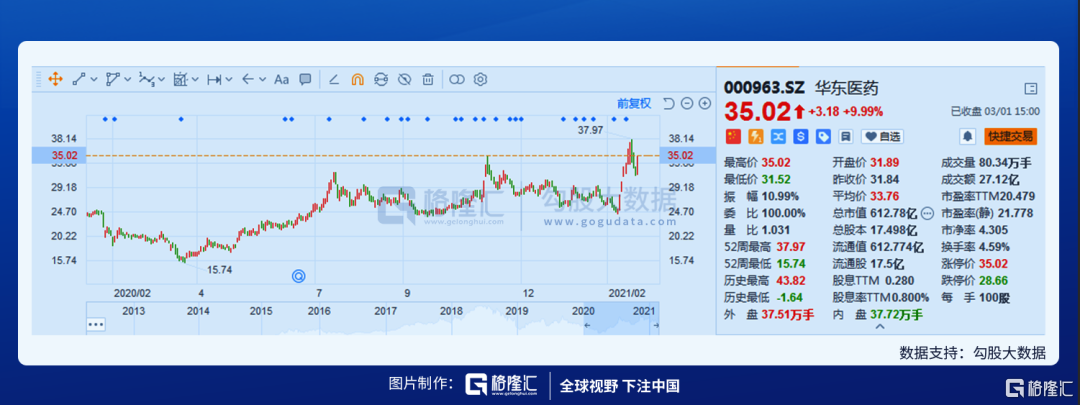Image resolution: width=1080 pixels, height=405 pixels.
Task: Click the 涨停价 value 35.02
Action: (x=995, y=264)
